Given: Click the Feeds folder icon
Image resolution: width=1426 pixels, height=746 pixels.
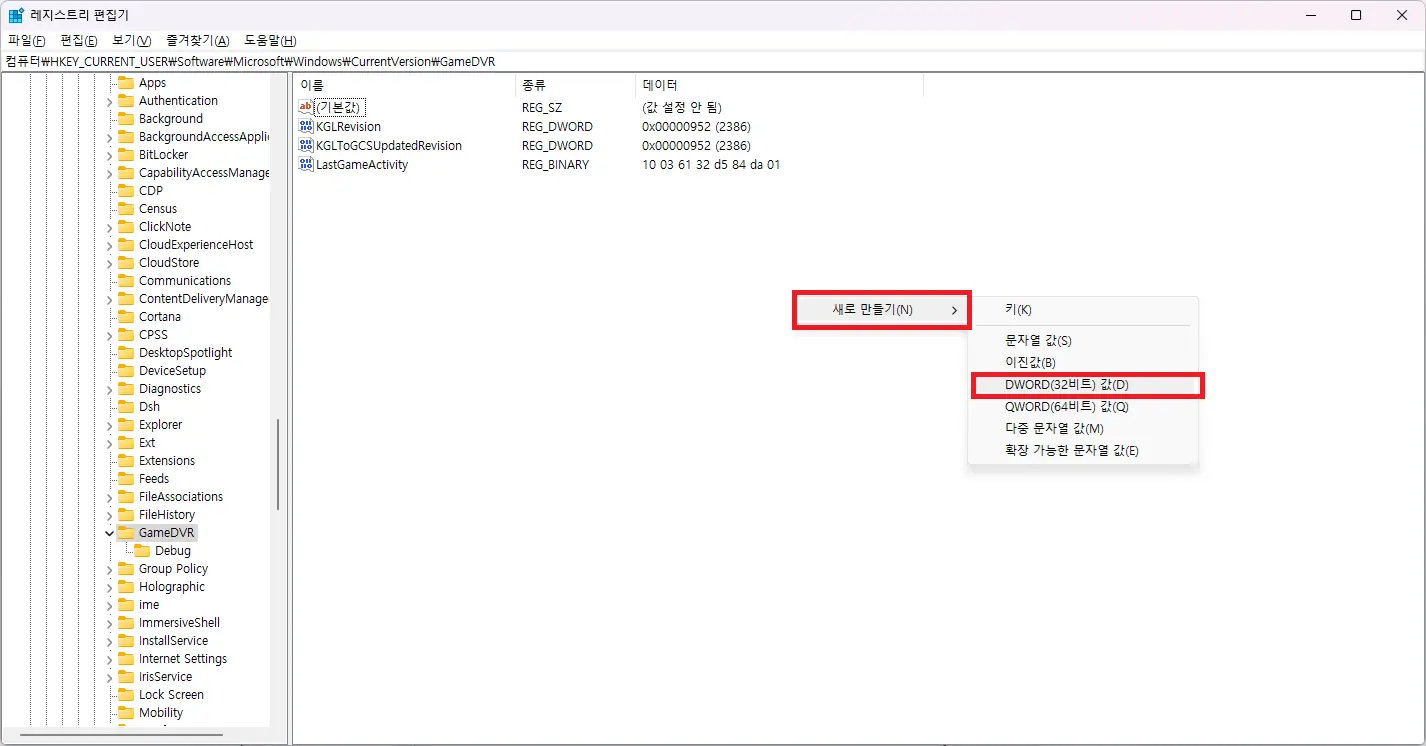Looking at the screenshot, I should pos(126,479).
